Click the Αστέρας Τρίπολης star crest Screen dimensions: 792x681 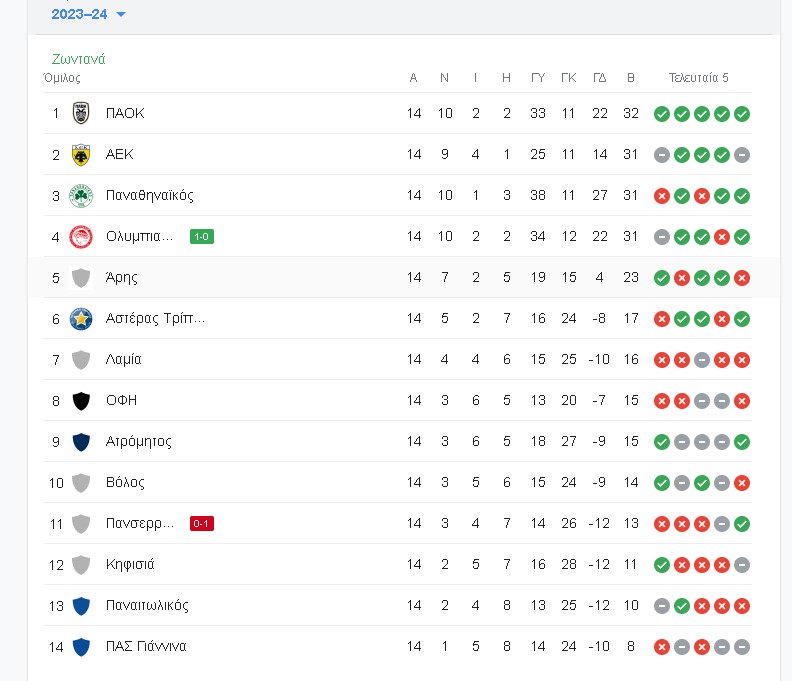coord(81,319)
